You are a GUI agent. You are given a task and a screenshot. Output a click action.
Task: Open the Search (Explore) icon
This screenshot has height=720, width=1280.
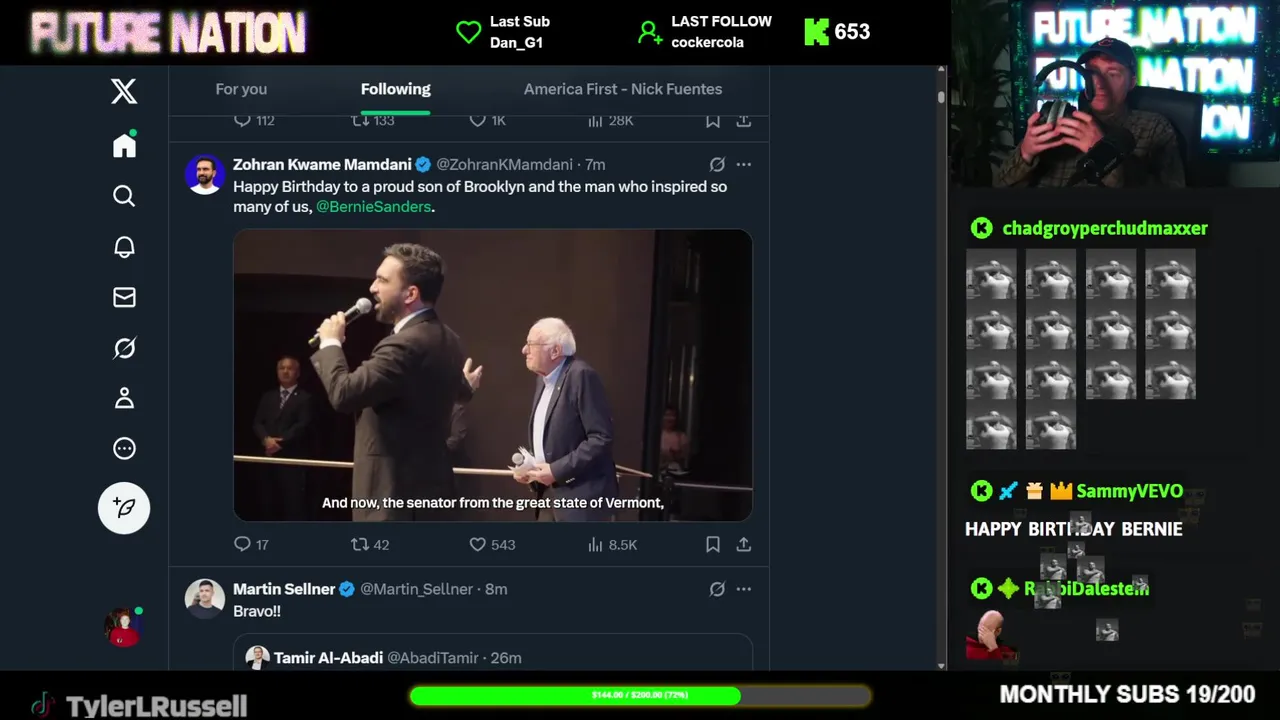click(124, 196)
